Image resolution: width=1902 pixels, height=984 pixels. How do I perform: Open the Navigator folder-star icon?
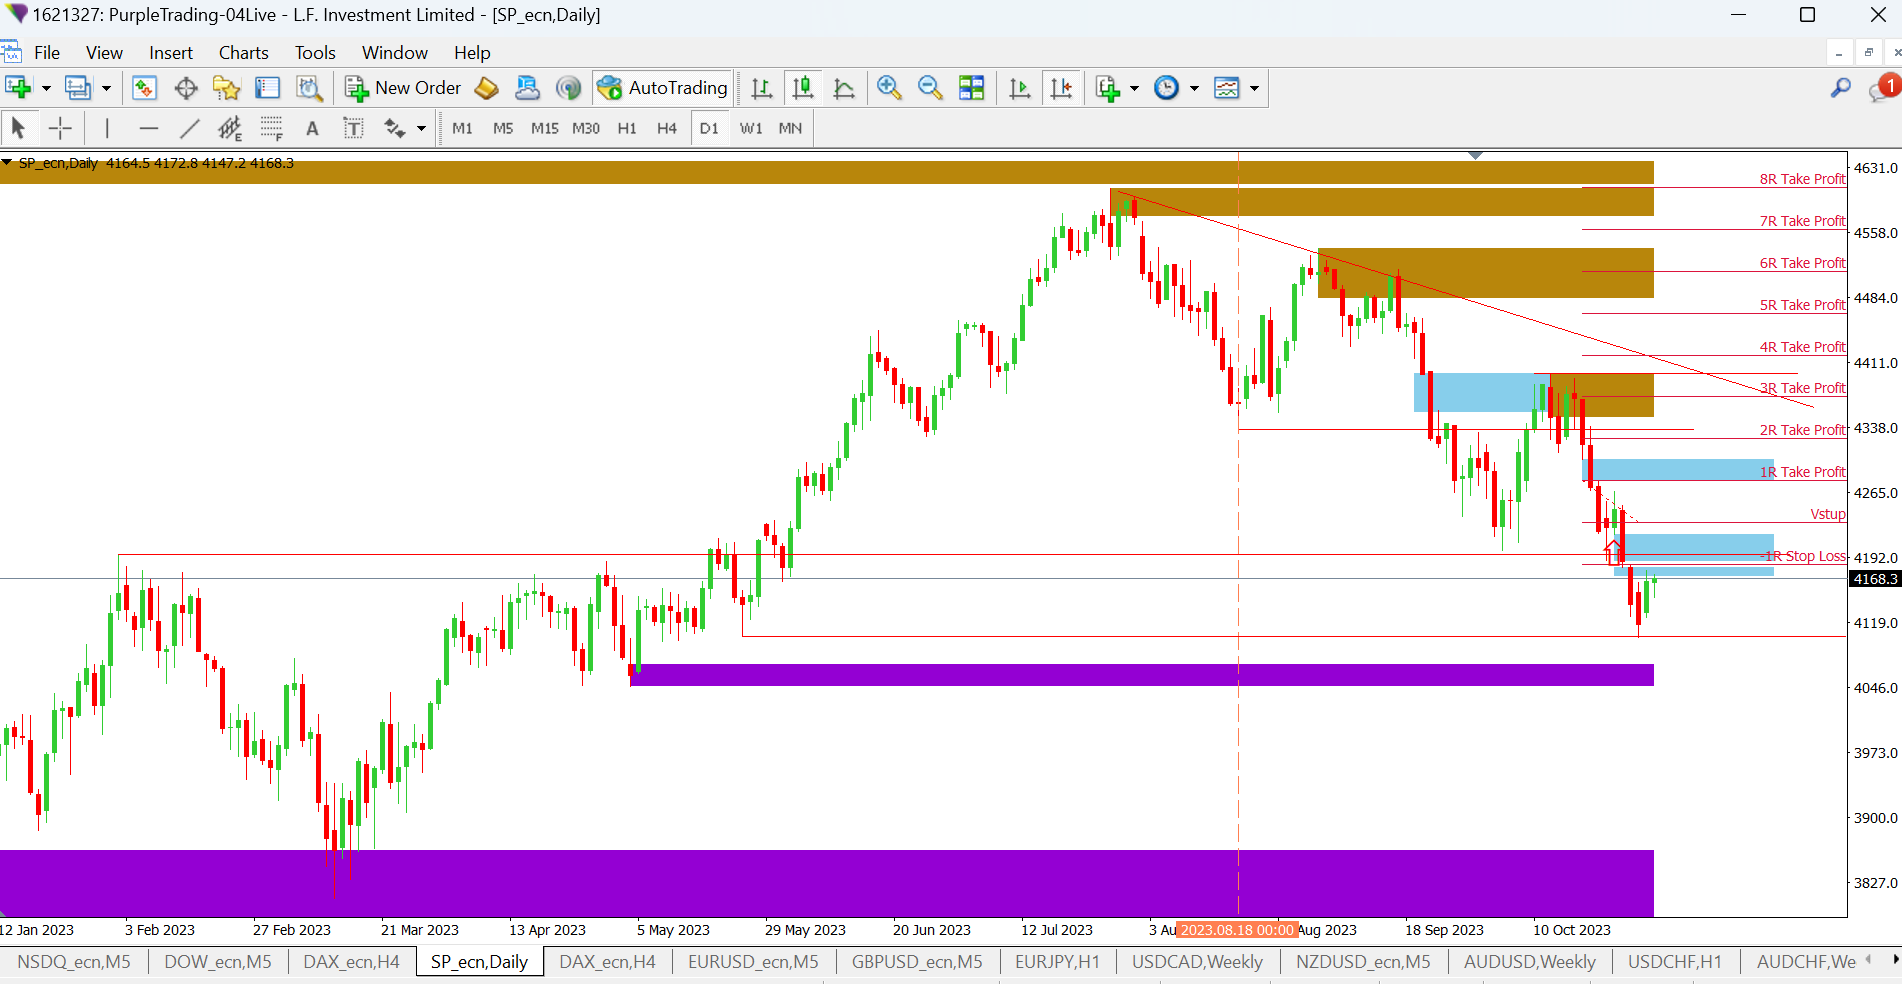(x=226, y=88)
